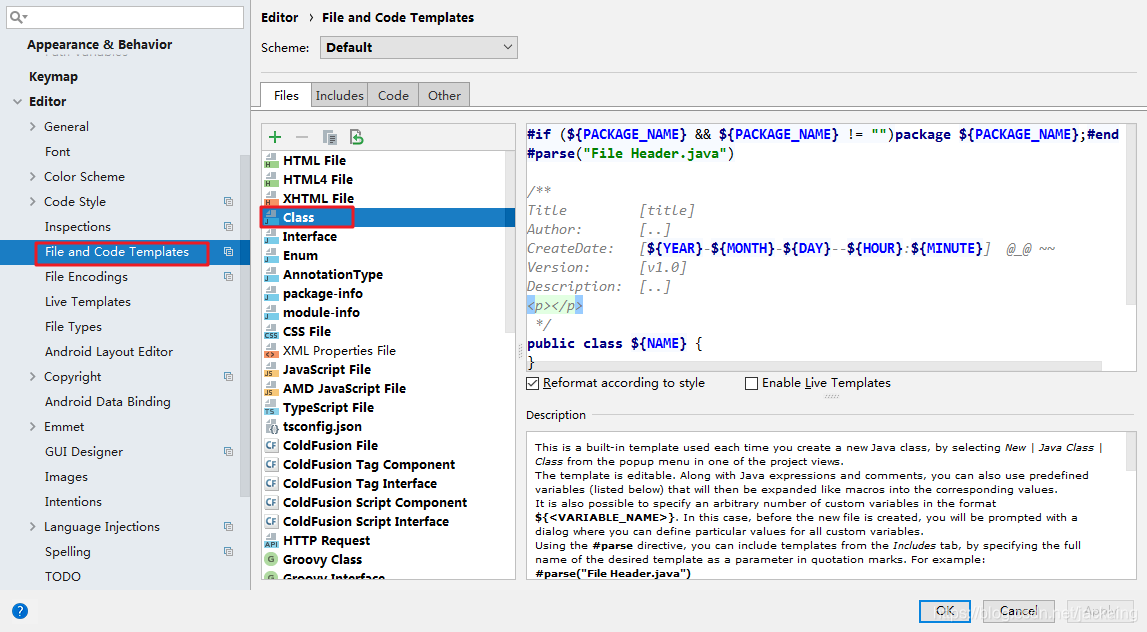
Task: Click the settings search magnifier icon
Action: point(18,17)
